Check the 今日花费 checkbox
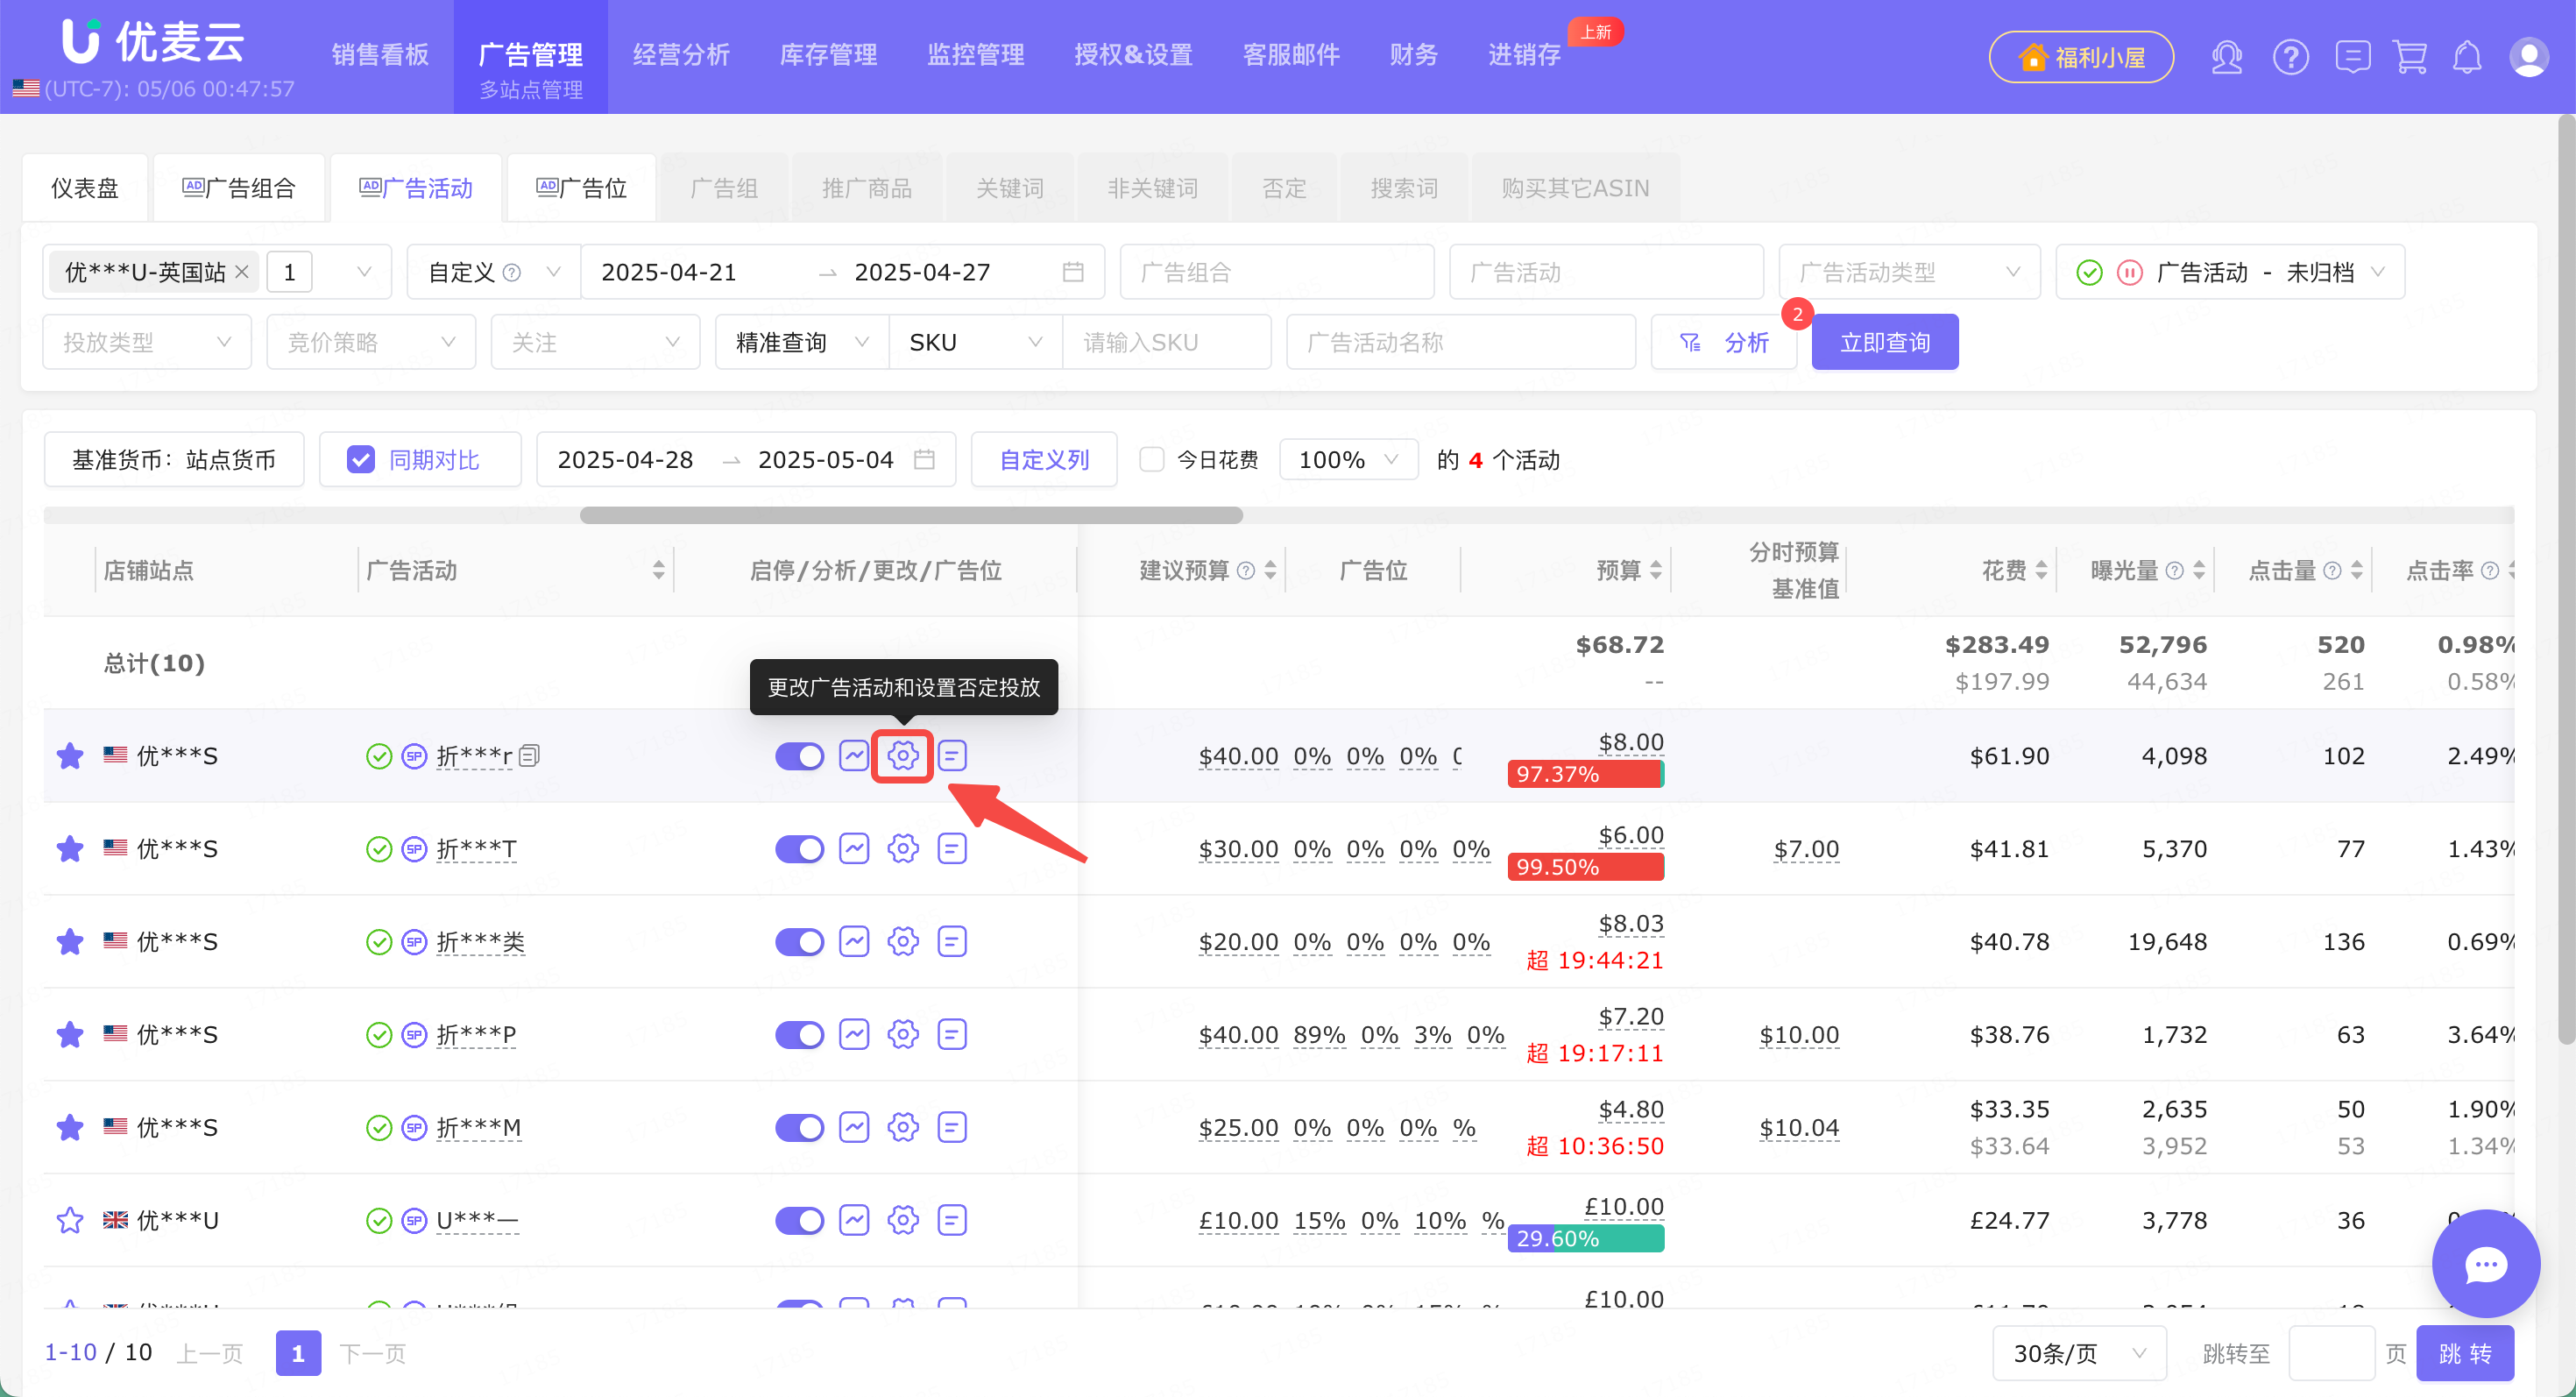Viewport: 2576px width, 1397px height. tap(1151, 460)
